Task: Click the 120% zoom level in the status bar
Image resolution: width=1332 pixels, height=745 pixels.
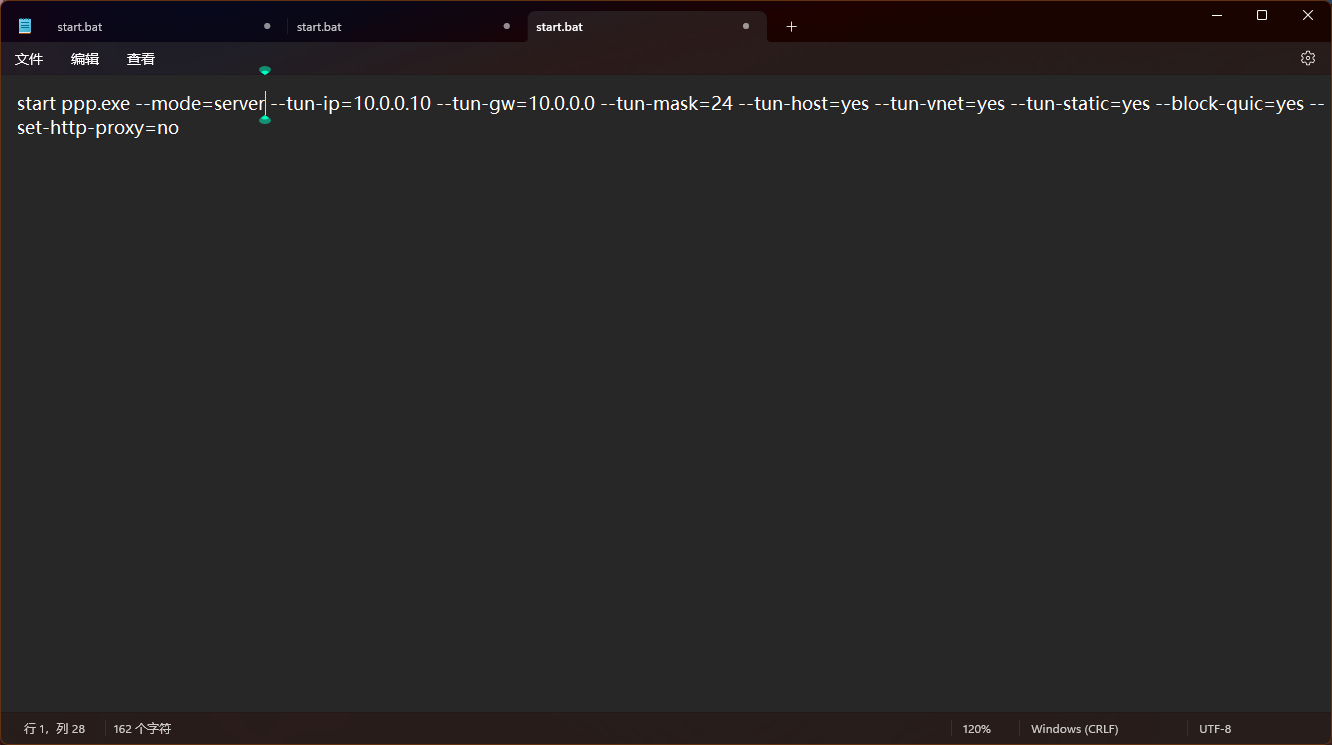Action: point(976,729)
